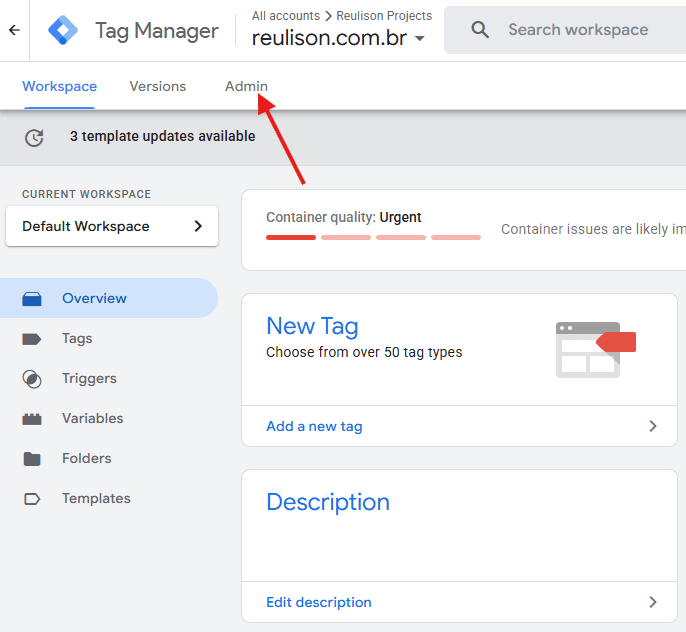Click the Variables brick icon
This screenshot has height=632, width=686.
click(32, 419)
